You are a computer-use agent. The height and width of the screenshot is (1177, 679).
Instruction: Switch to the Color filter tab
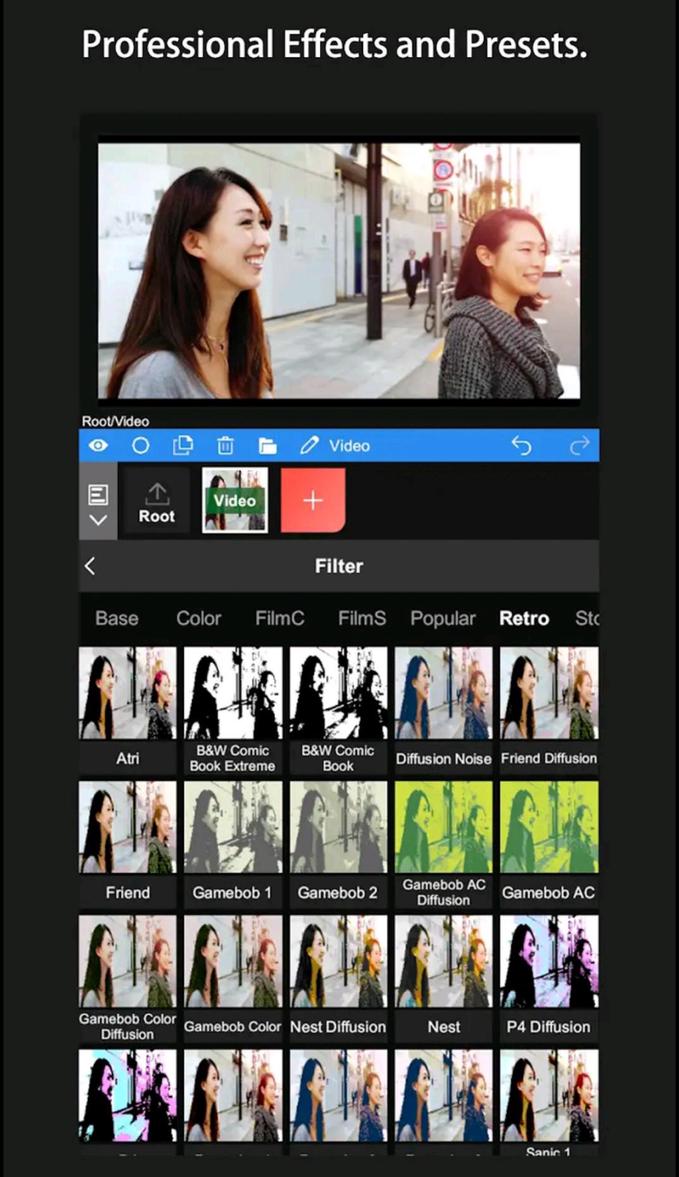click(198, 619)
